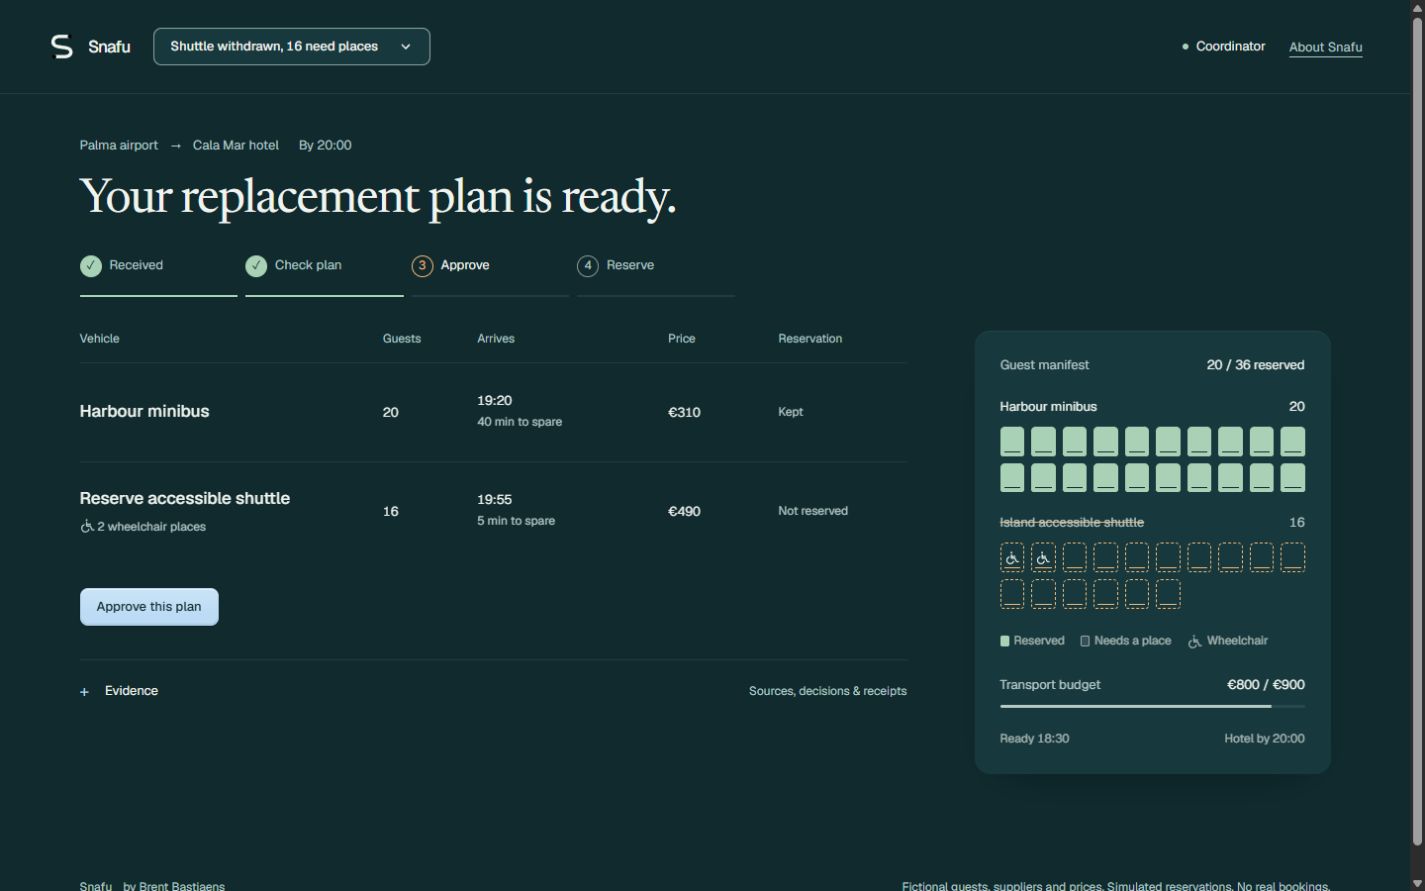Click the Sources, decisions & receipts label
This screenshot has height=891, width=1425.
(828, 691)
